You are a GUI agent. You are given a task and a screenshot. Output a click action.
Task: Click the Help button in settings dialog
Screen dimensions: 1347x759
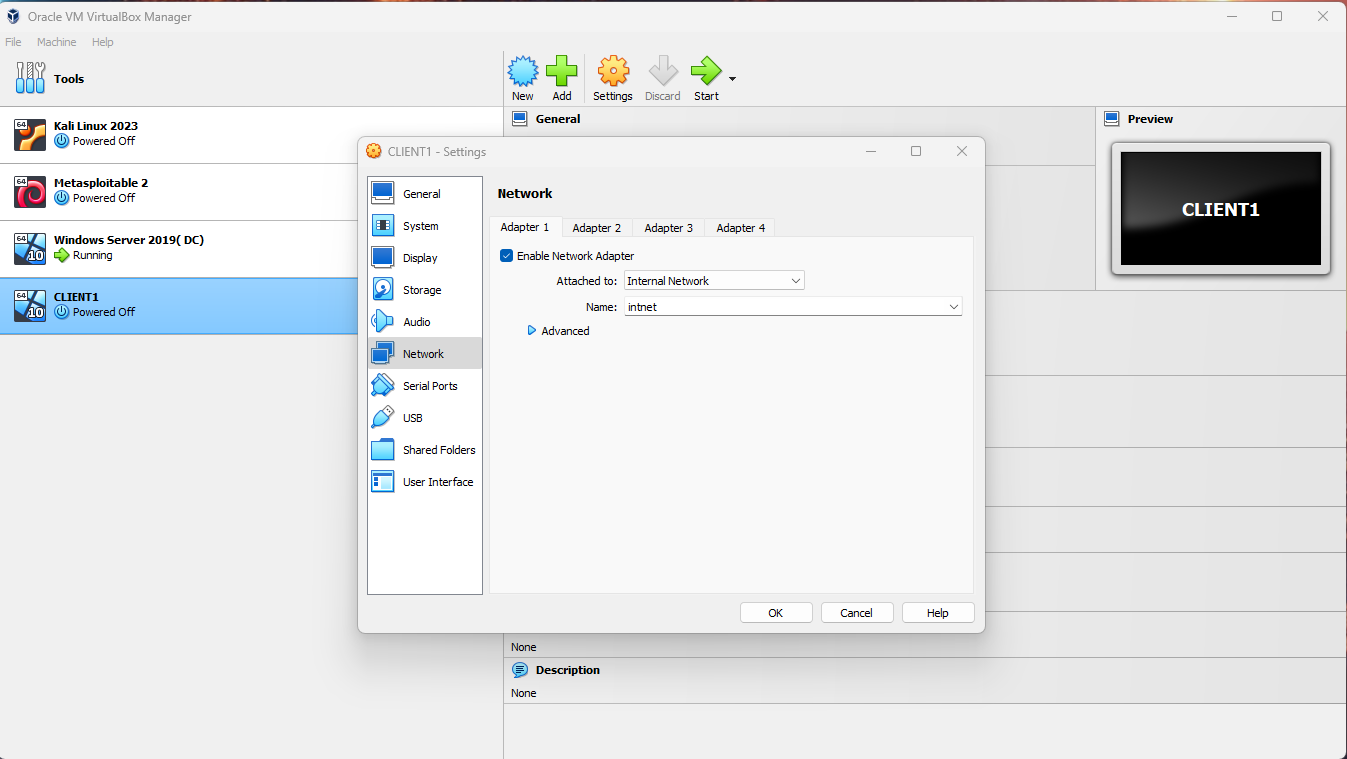(x=938, y=613)
